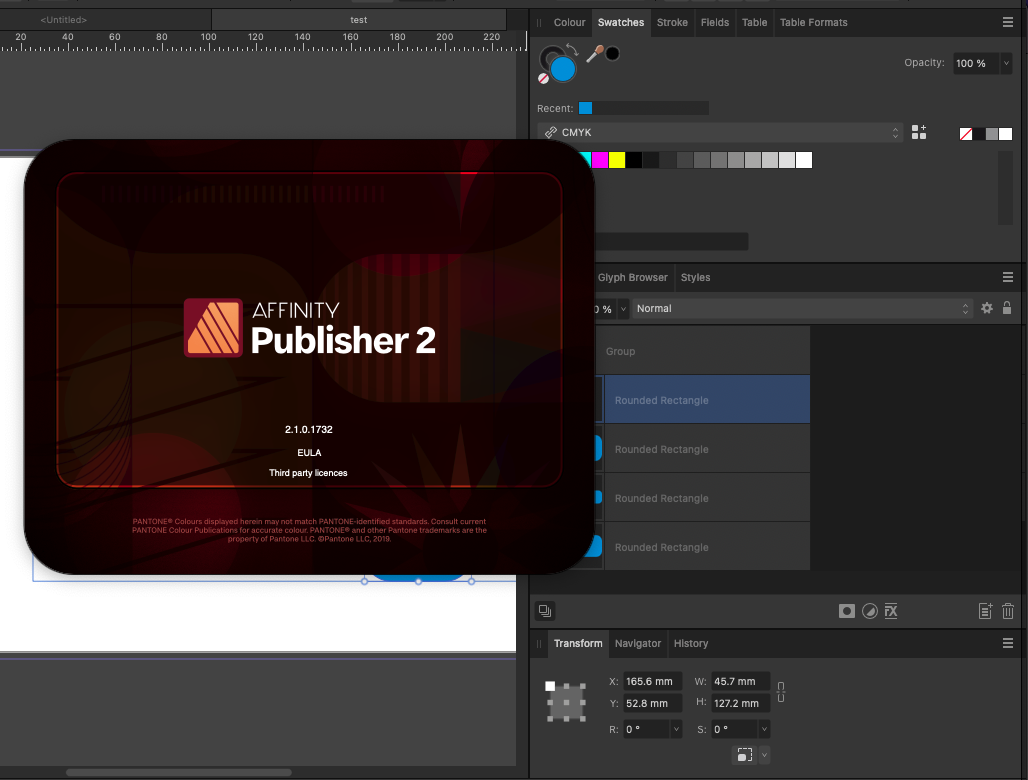The width and height of the screenshot is (1028, 780).
Task: Select the Transform tab
Action: coord(578,644)
